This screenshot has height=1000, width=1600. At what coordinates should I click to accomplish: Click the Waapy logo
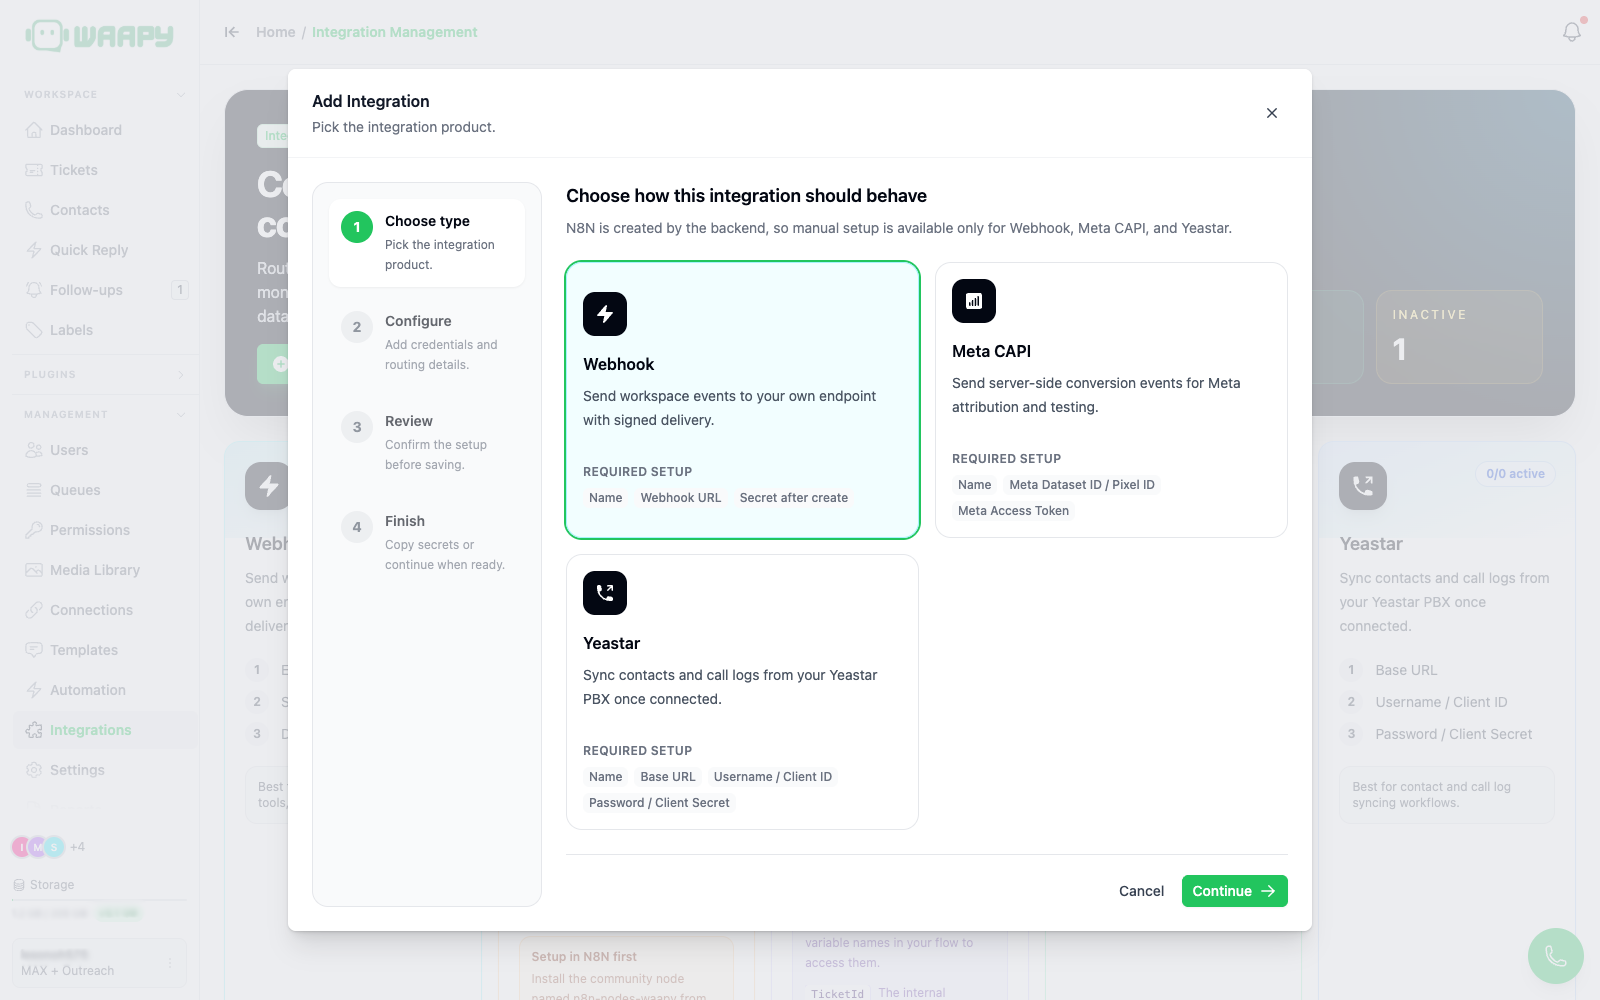tap(99, 35)
